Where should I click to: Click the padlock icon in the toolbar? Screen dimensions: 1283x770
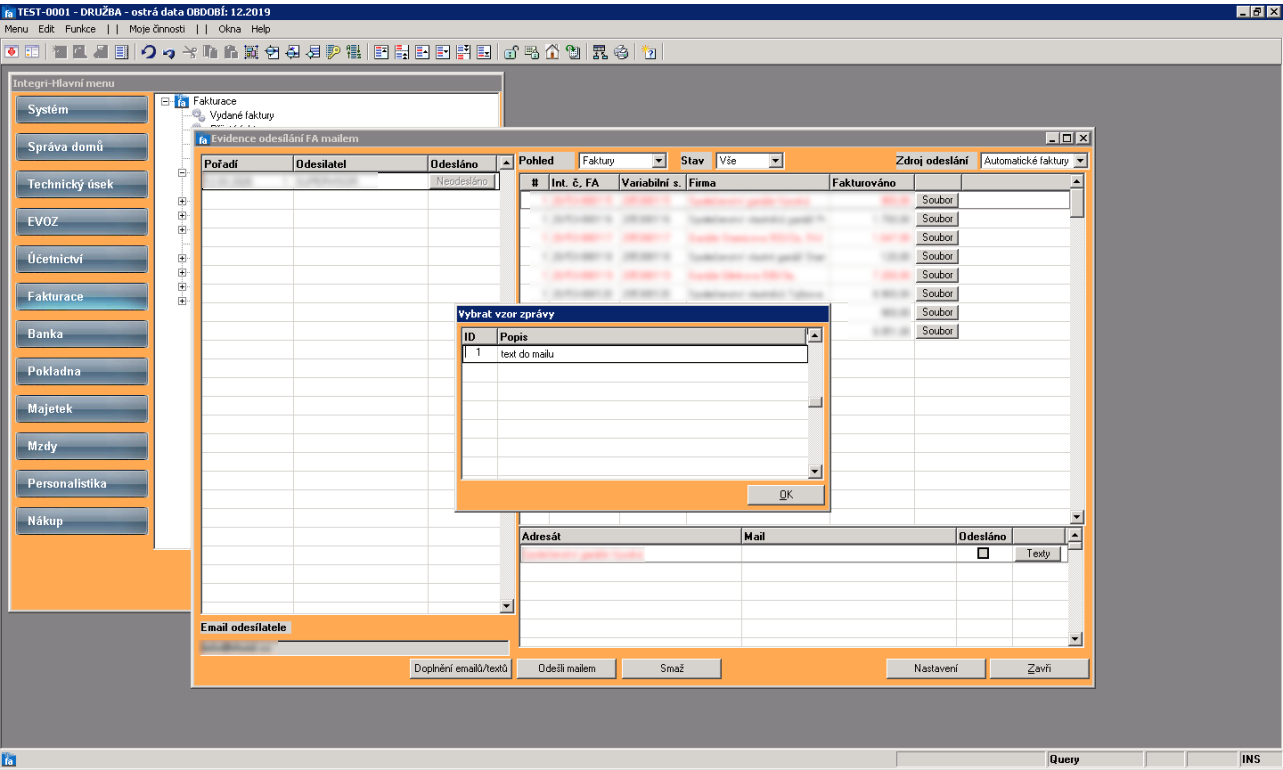(510, 50)
